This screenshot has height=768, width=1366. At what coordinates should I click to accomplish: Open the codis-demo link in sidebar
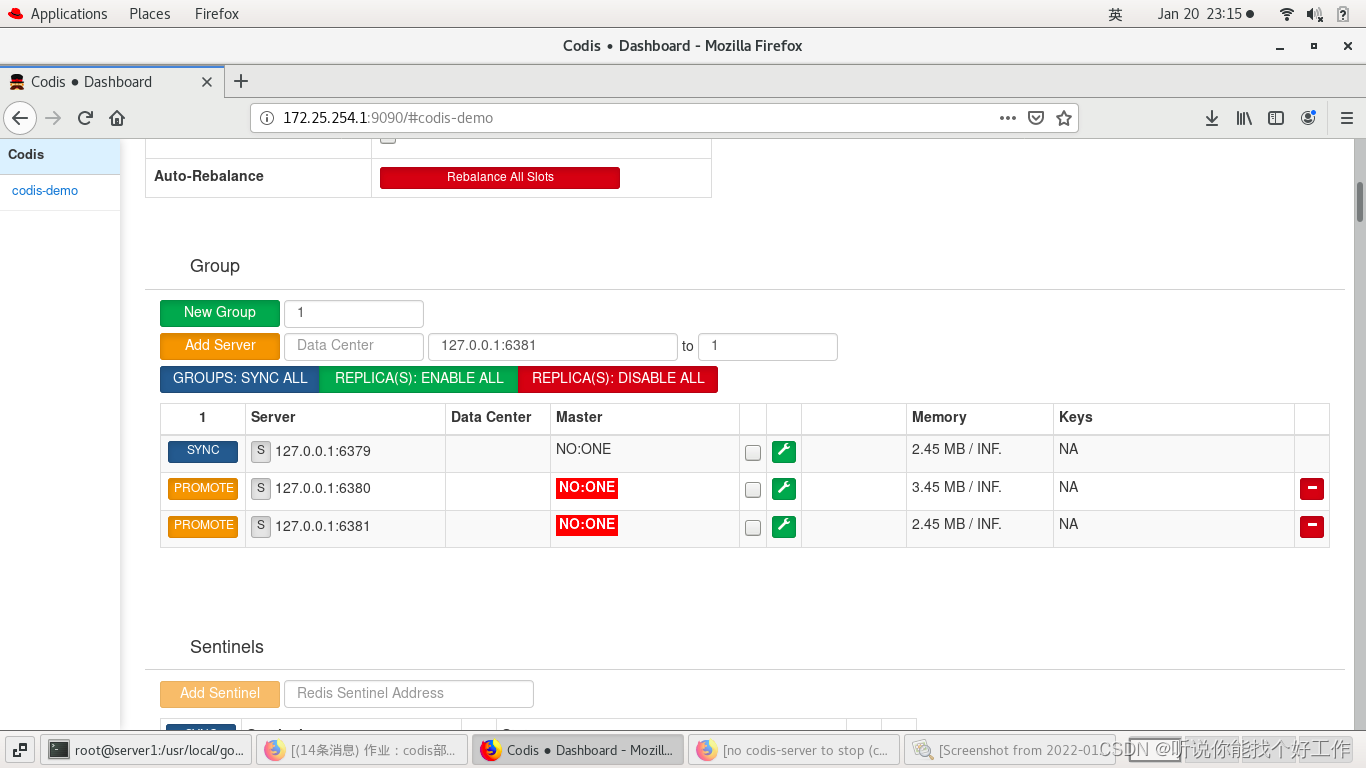pyautogui.click(x=45, y=191)
